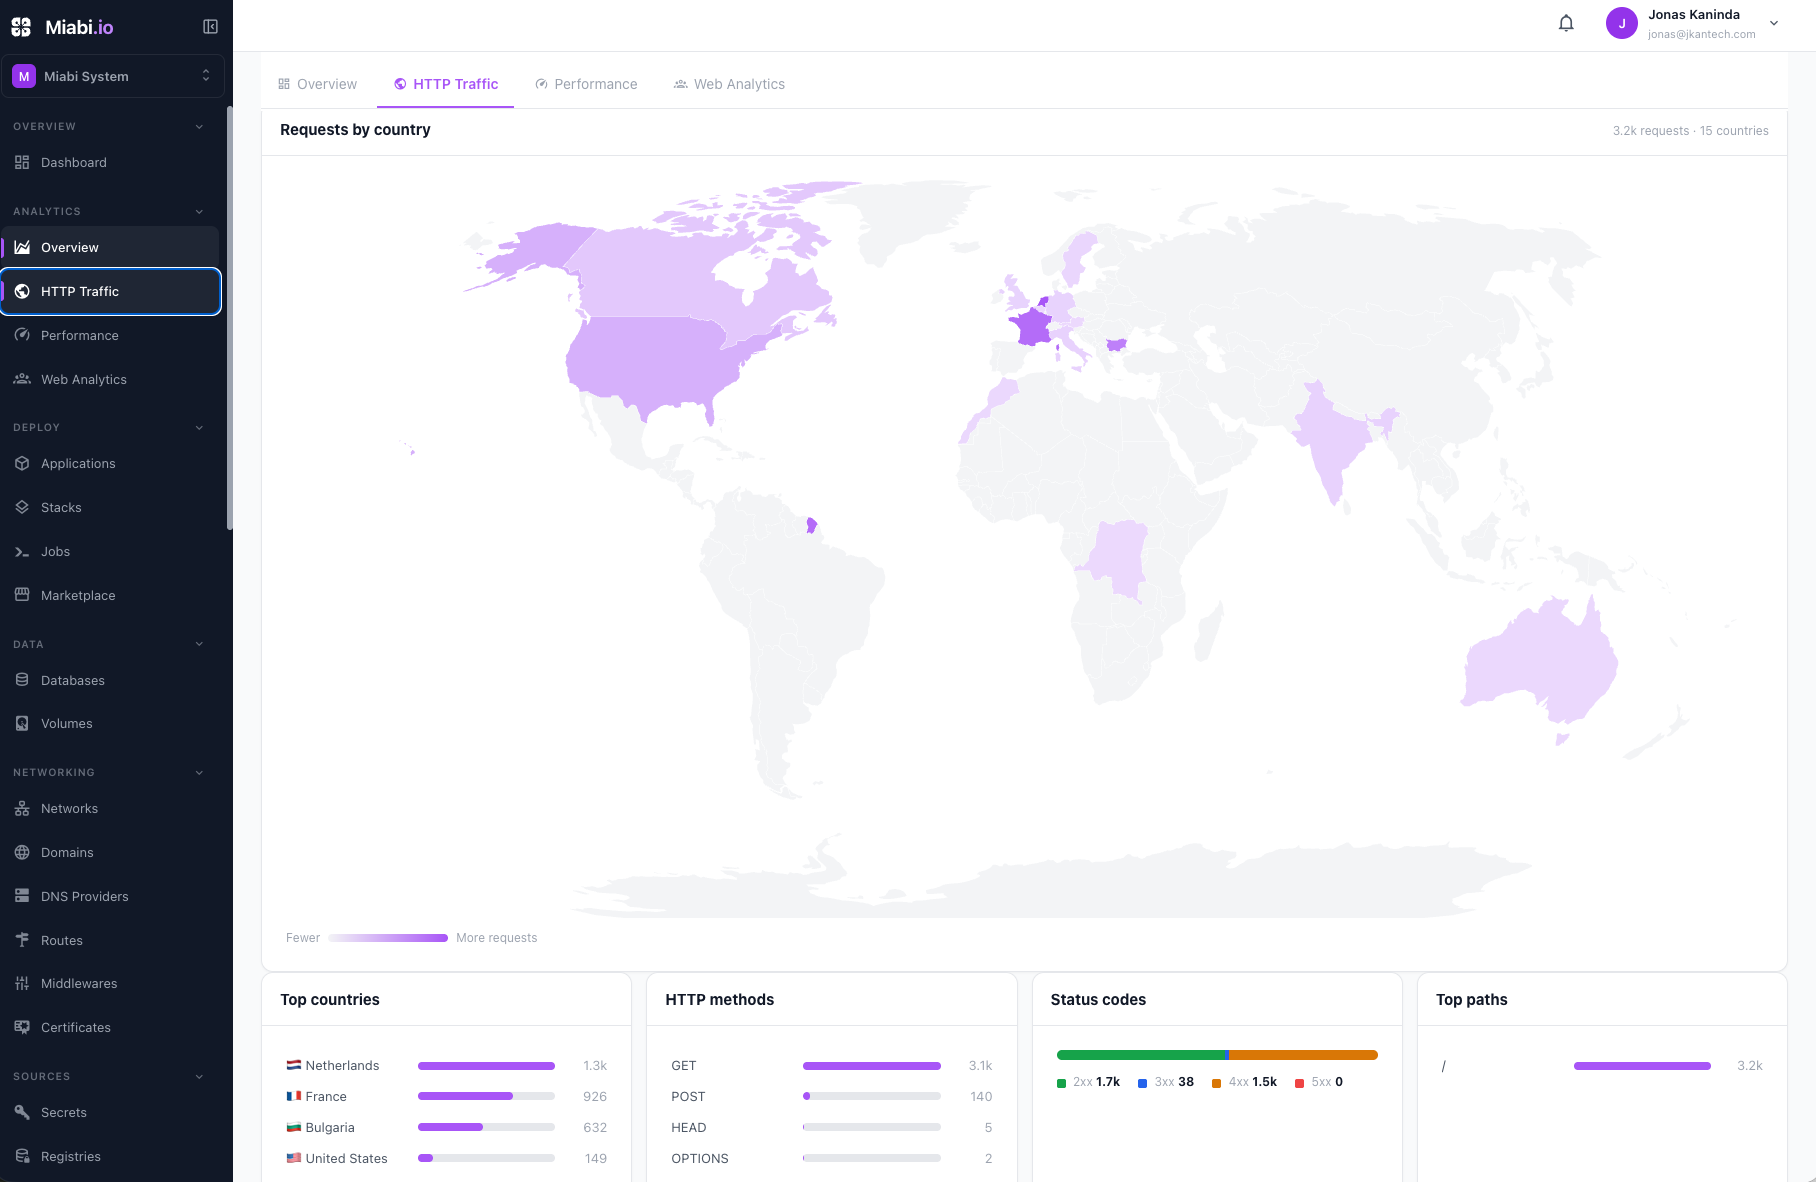This screenshot has height=1182, width=1816.
Task: Click the Dashboard grid icon
Action: [22, 162]
